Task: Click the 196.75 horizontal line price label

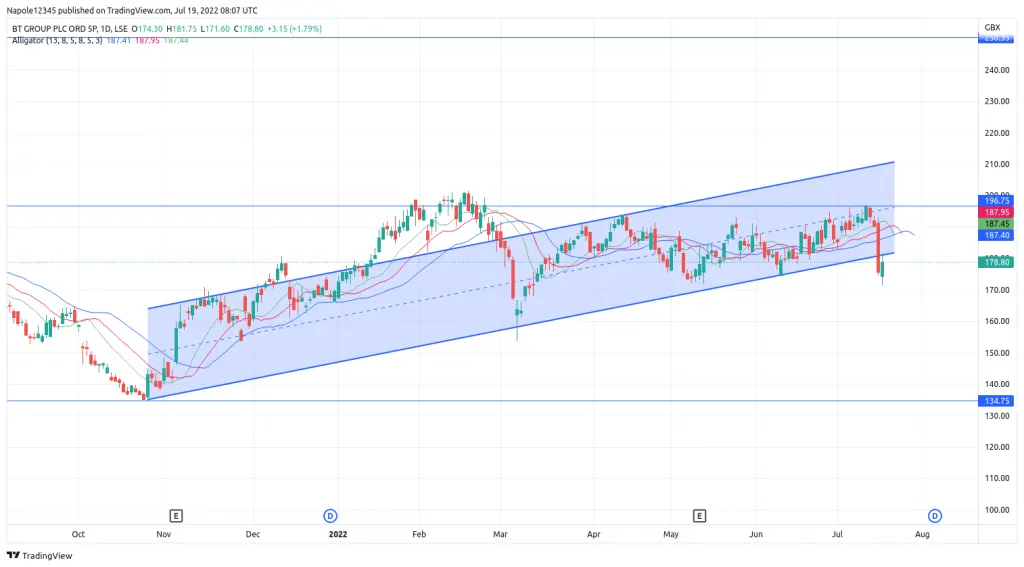Action: click(996, 201)
